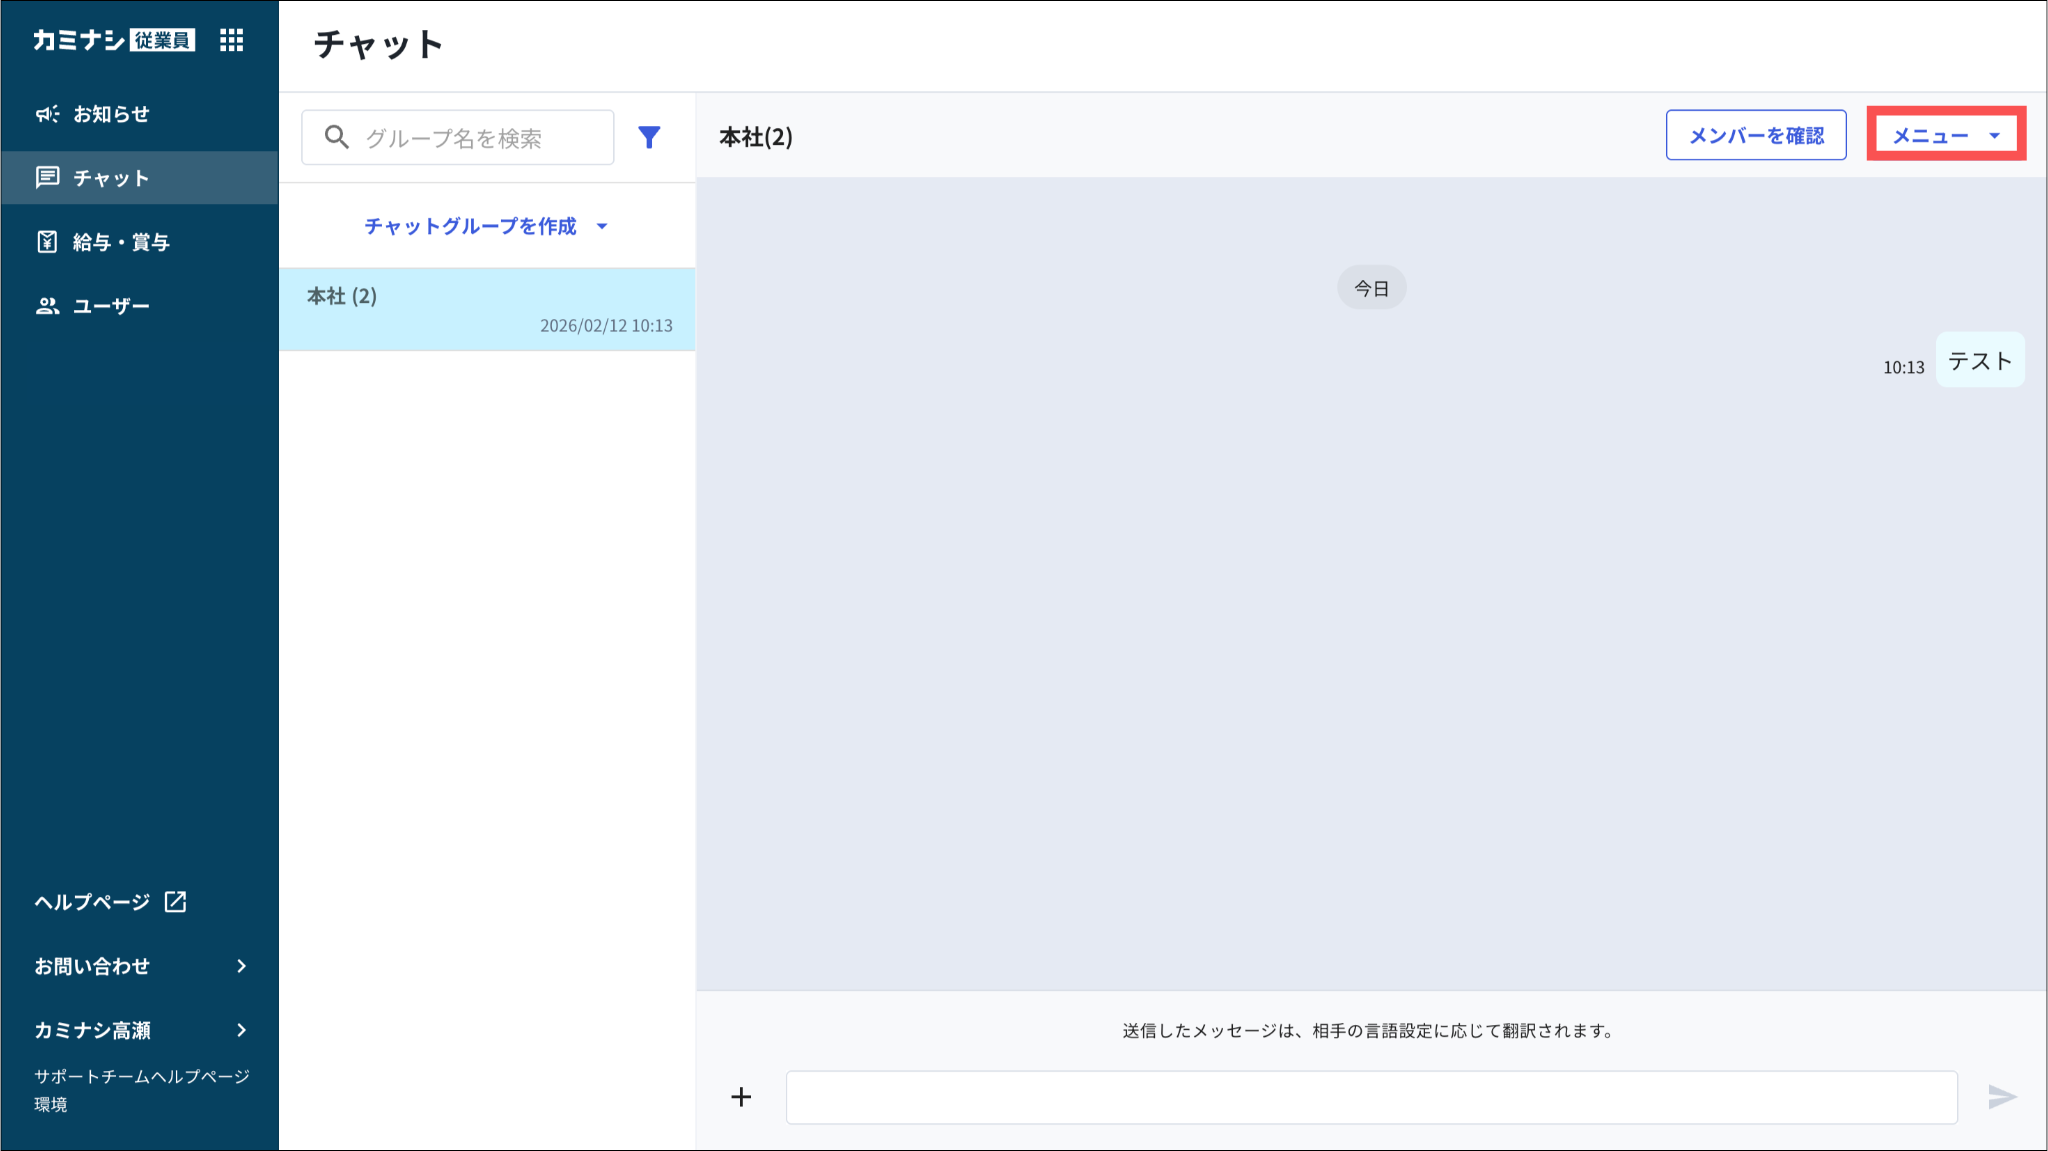Screen dimensions: 2048x1151
Task: Go to お知らせ in the sidebar
Action: click(x=110, y=114)
